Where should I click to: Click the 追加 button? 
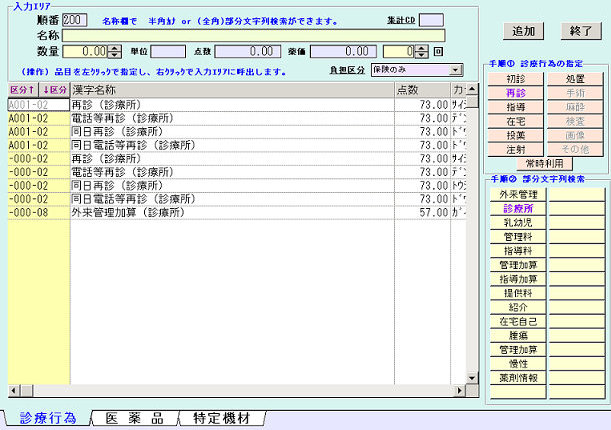point(523,31)
